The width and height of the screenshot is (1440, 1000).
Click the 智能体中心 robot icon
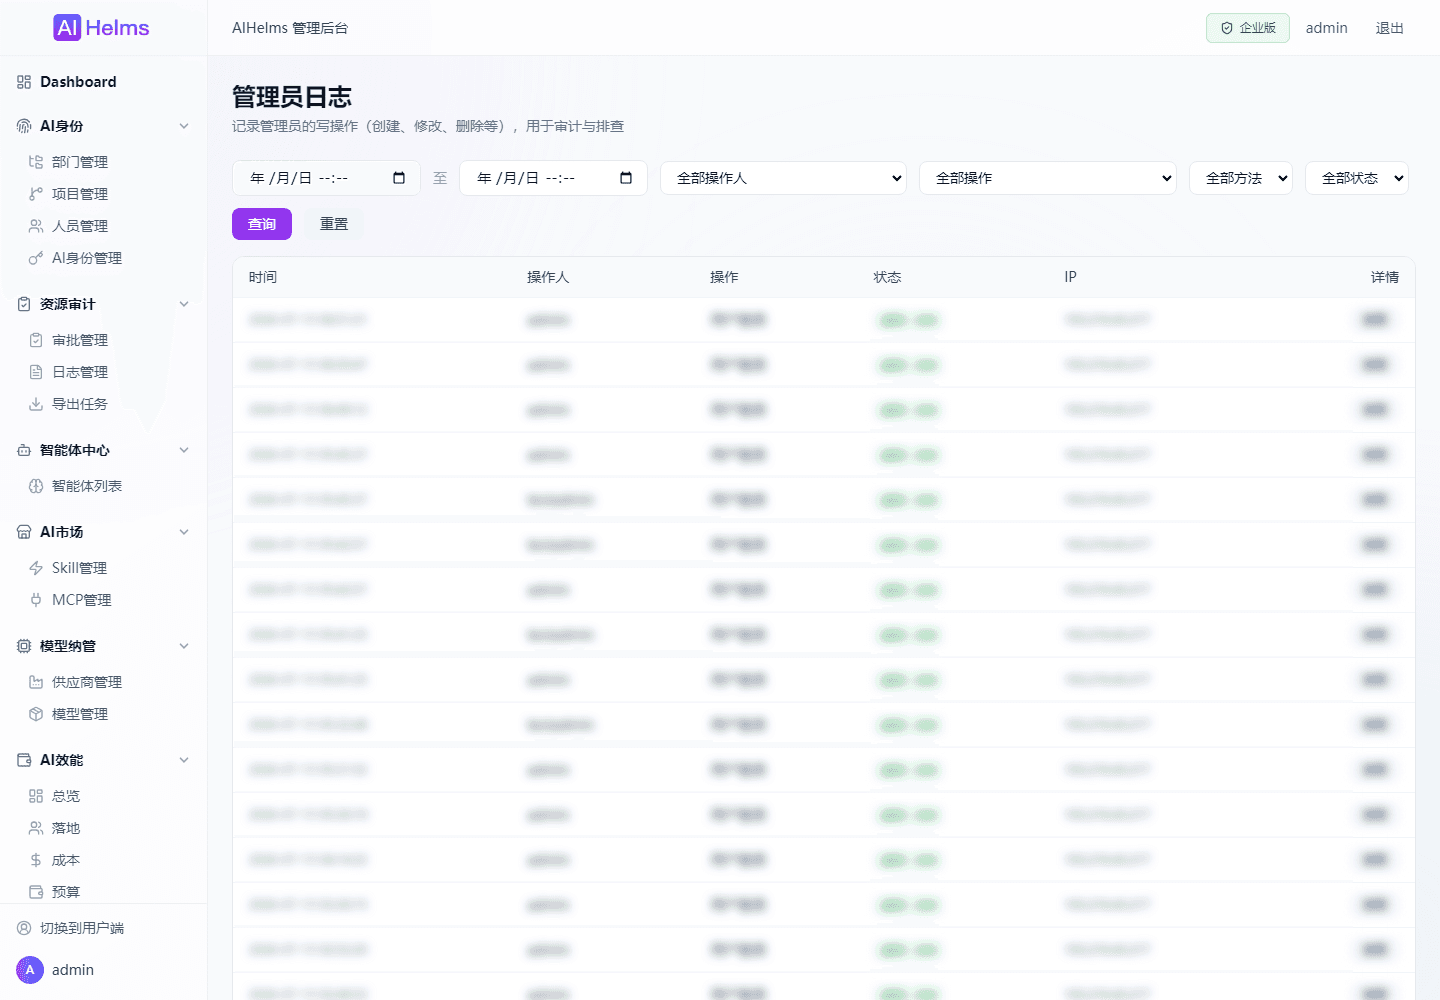point(24,450)
